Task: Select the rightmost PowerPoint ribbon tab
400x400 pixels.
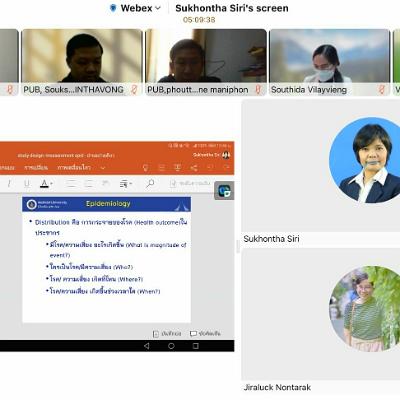Action: 74,167
